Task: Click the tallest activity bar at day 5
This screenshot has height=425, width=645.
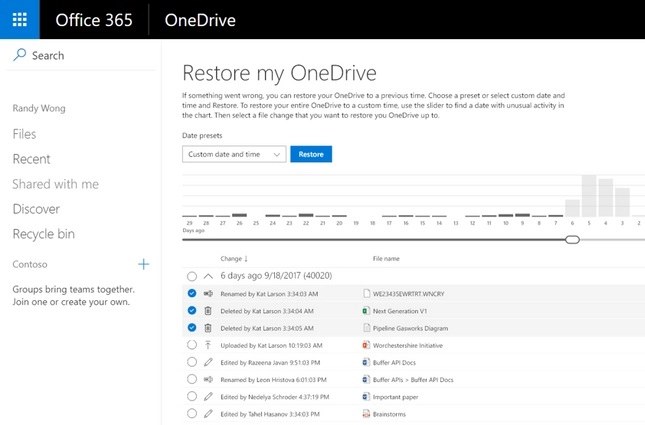Action: tap(589, 195)
